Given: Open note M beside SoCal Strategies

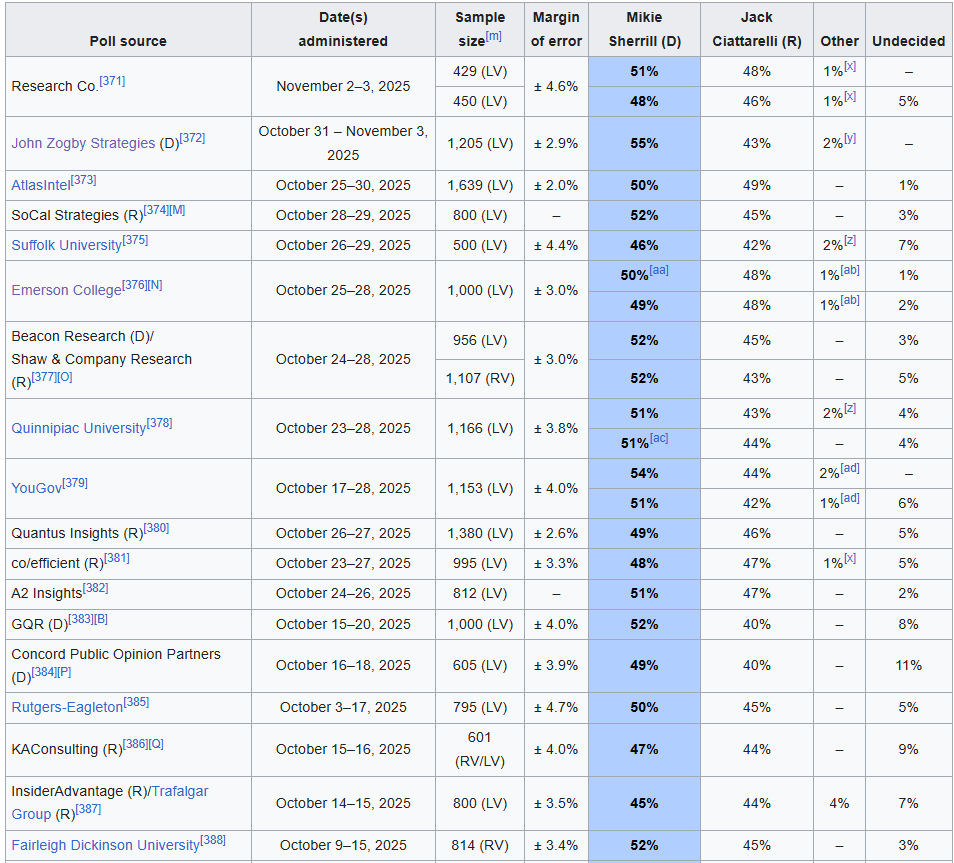Looking at the screenshot, I should coord(177,210).
